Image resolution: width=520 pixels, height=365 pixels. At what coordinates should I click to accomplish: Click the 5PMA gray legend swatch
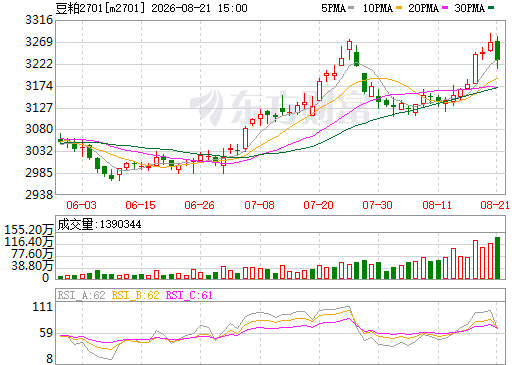(x=351, y=8)
